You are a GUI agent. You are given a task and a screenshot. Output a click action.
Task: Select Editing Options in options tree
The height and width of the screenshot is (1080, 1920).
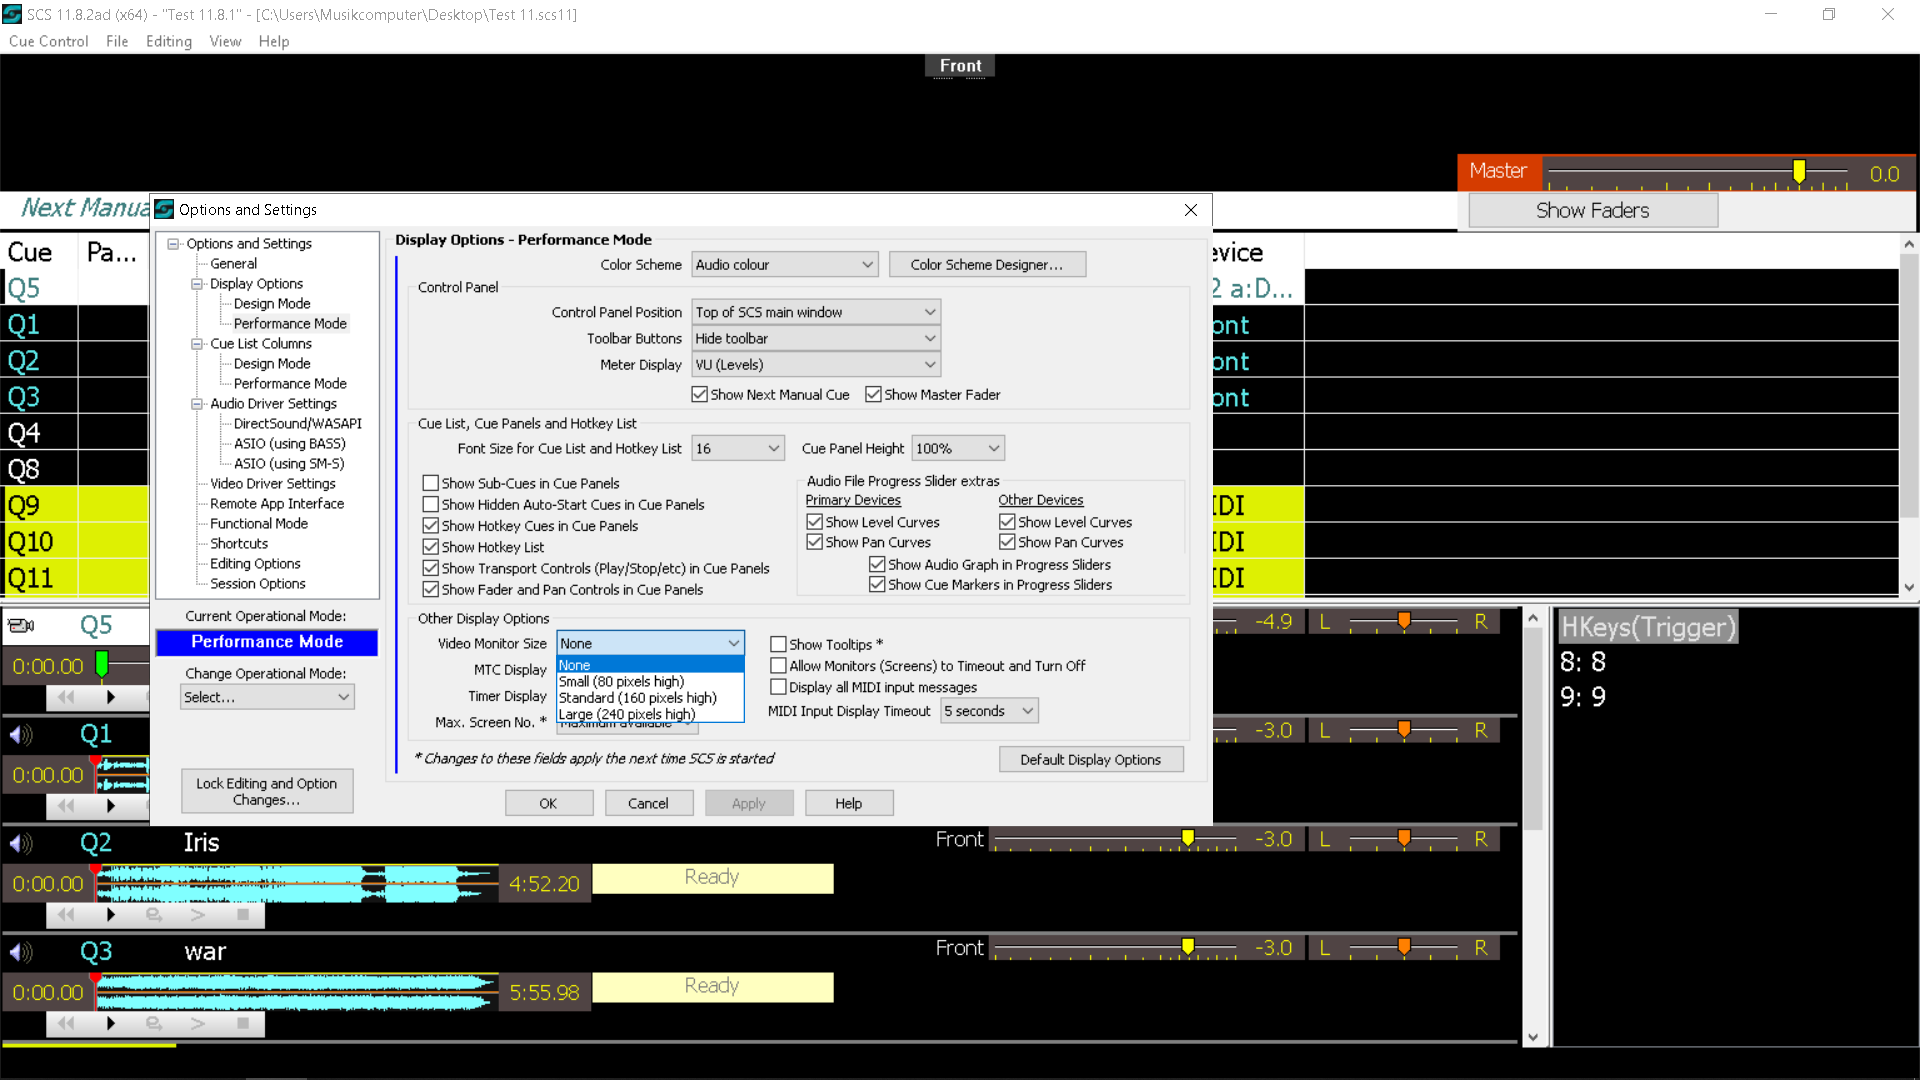click(255, 563)
